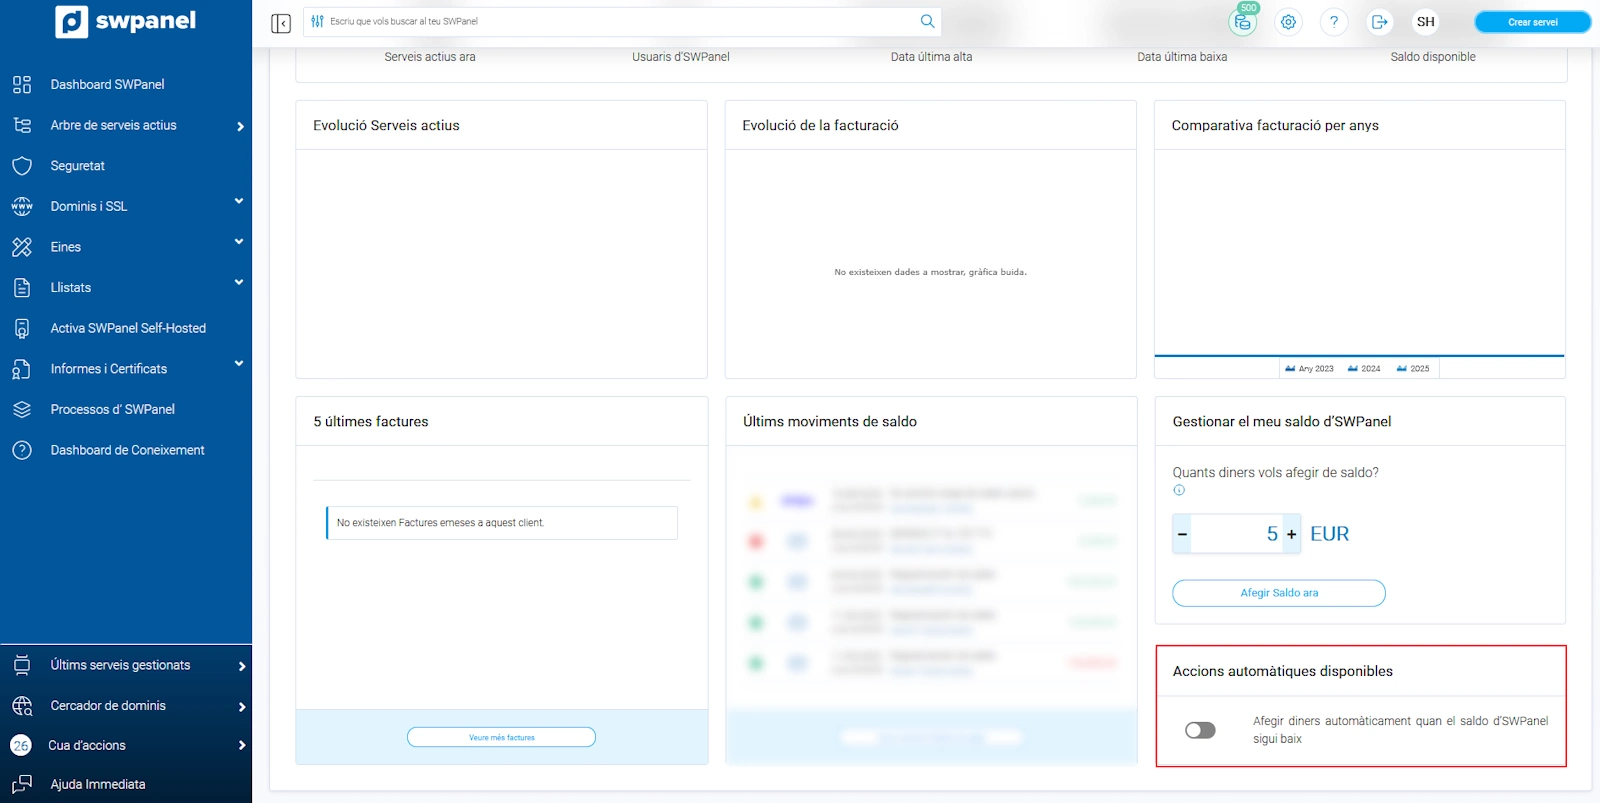Open the help question mark icon
The width and height of the screenshot is (1600, 803).
point(1333,22)
